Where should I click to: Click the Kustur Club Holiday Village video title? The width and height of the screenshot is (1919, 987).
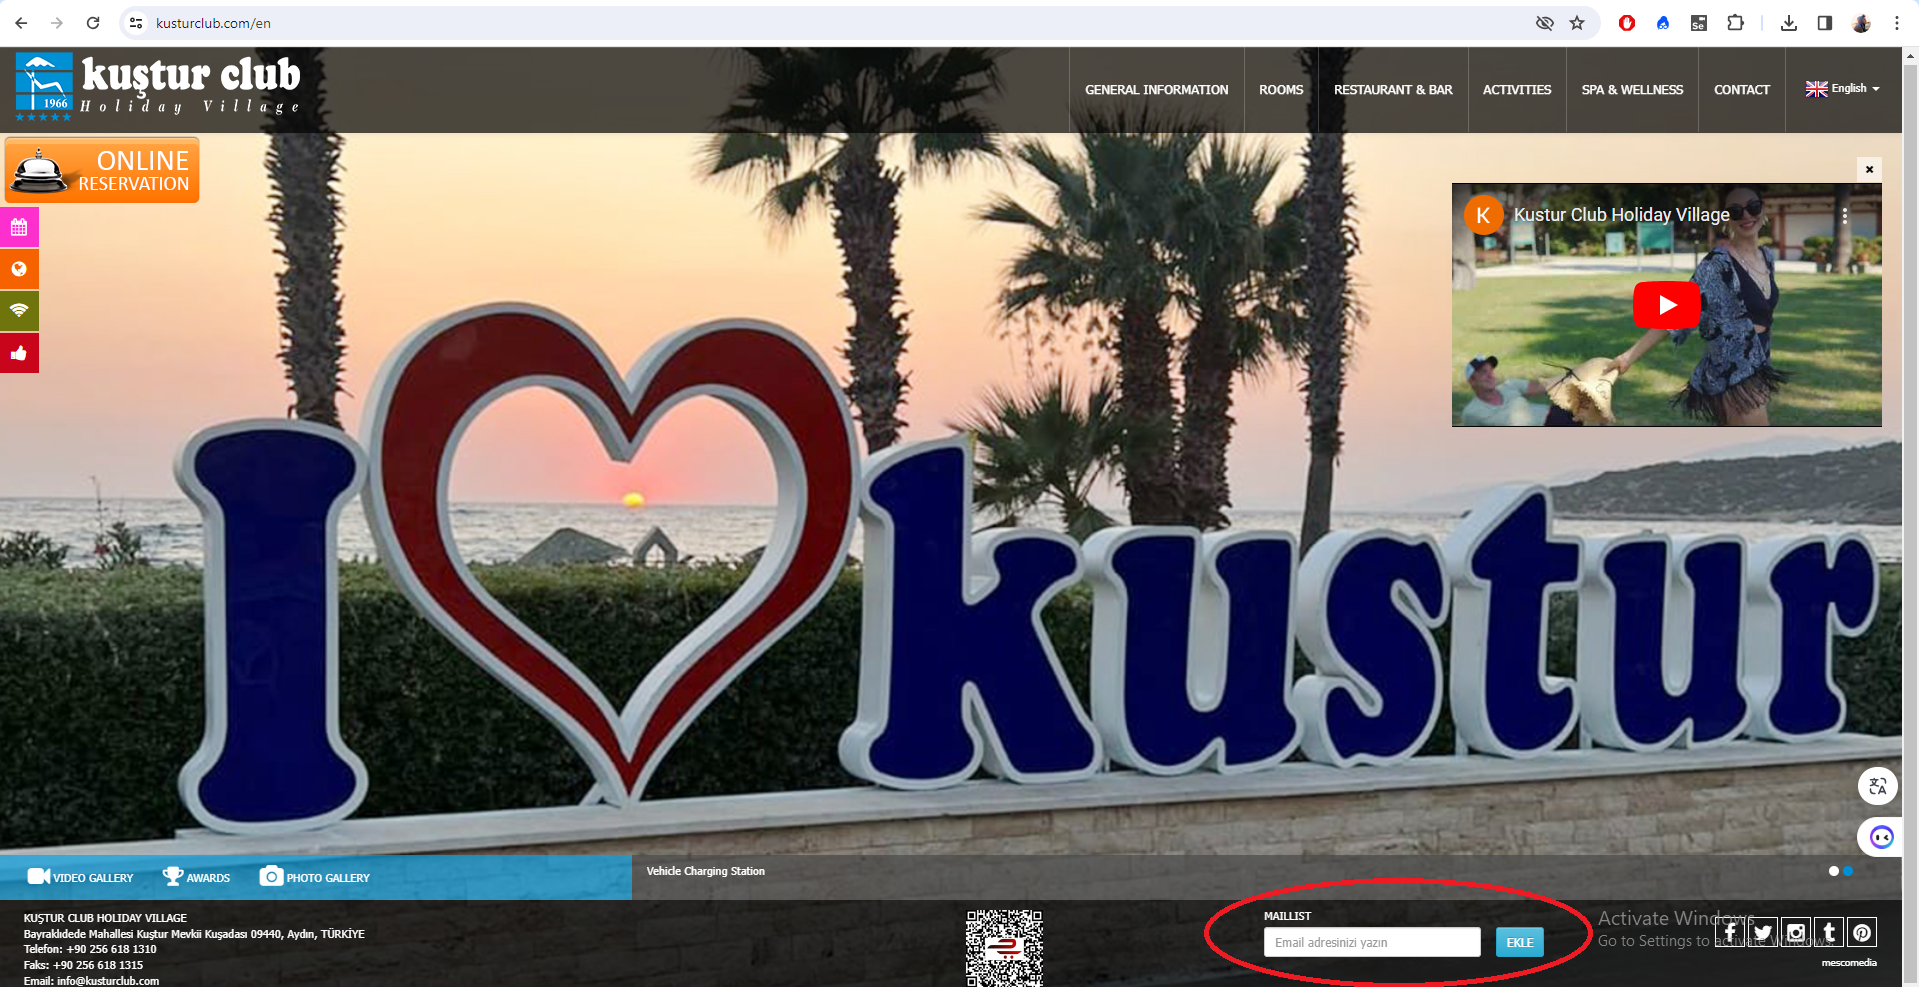(1622, 215)
